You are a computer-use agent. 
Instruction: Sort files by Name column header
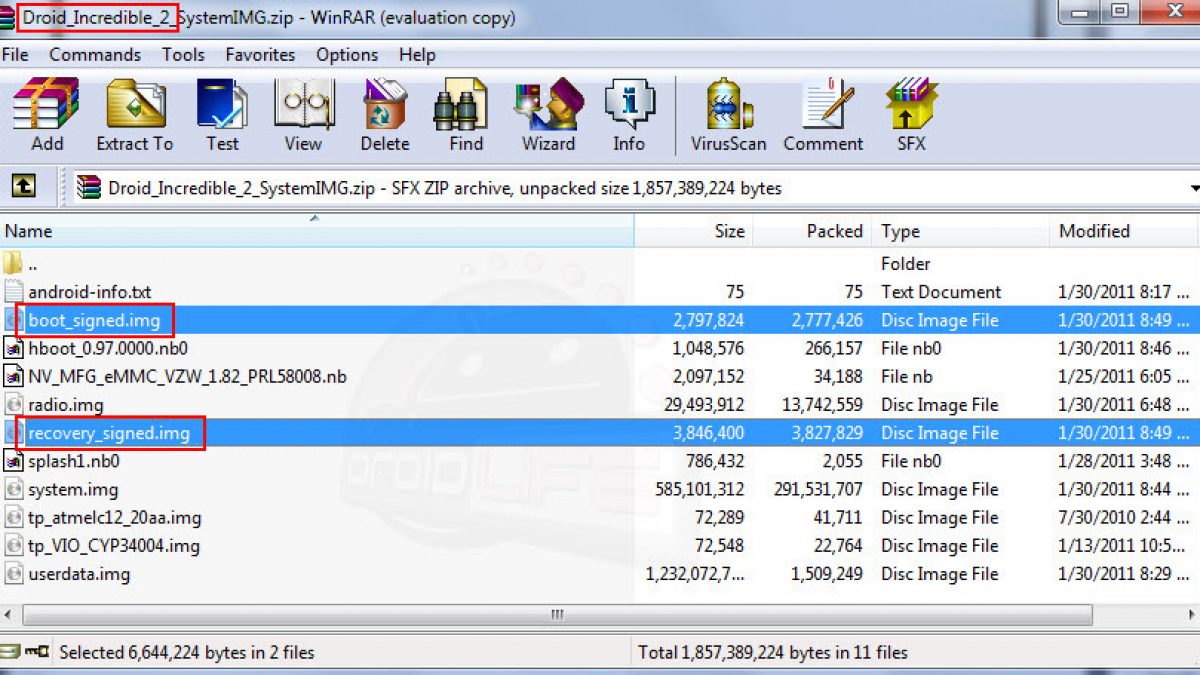(x=30, y=231)
